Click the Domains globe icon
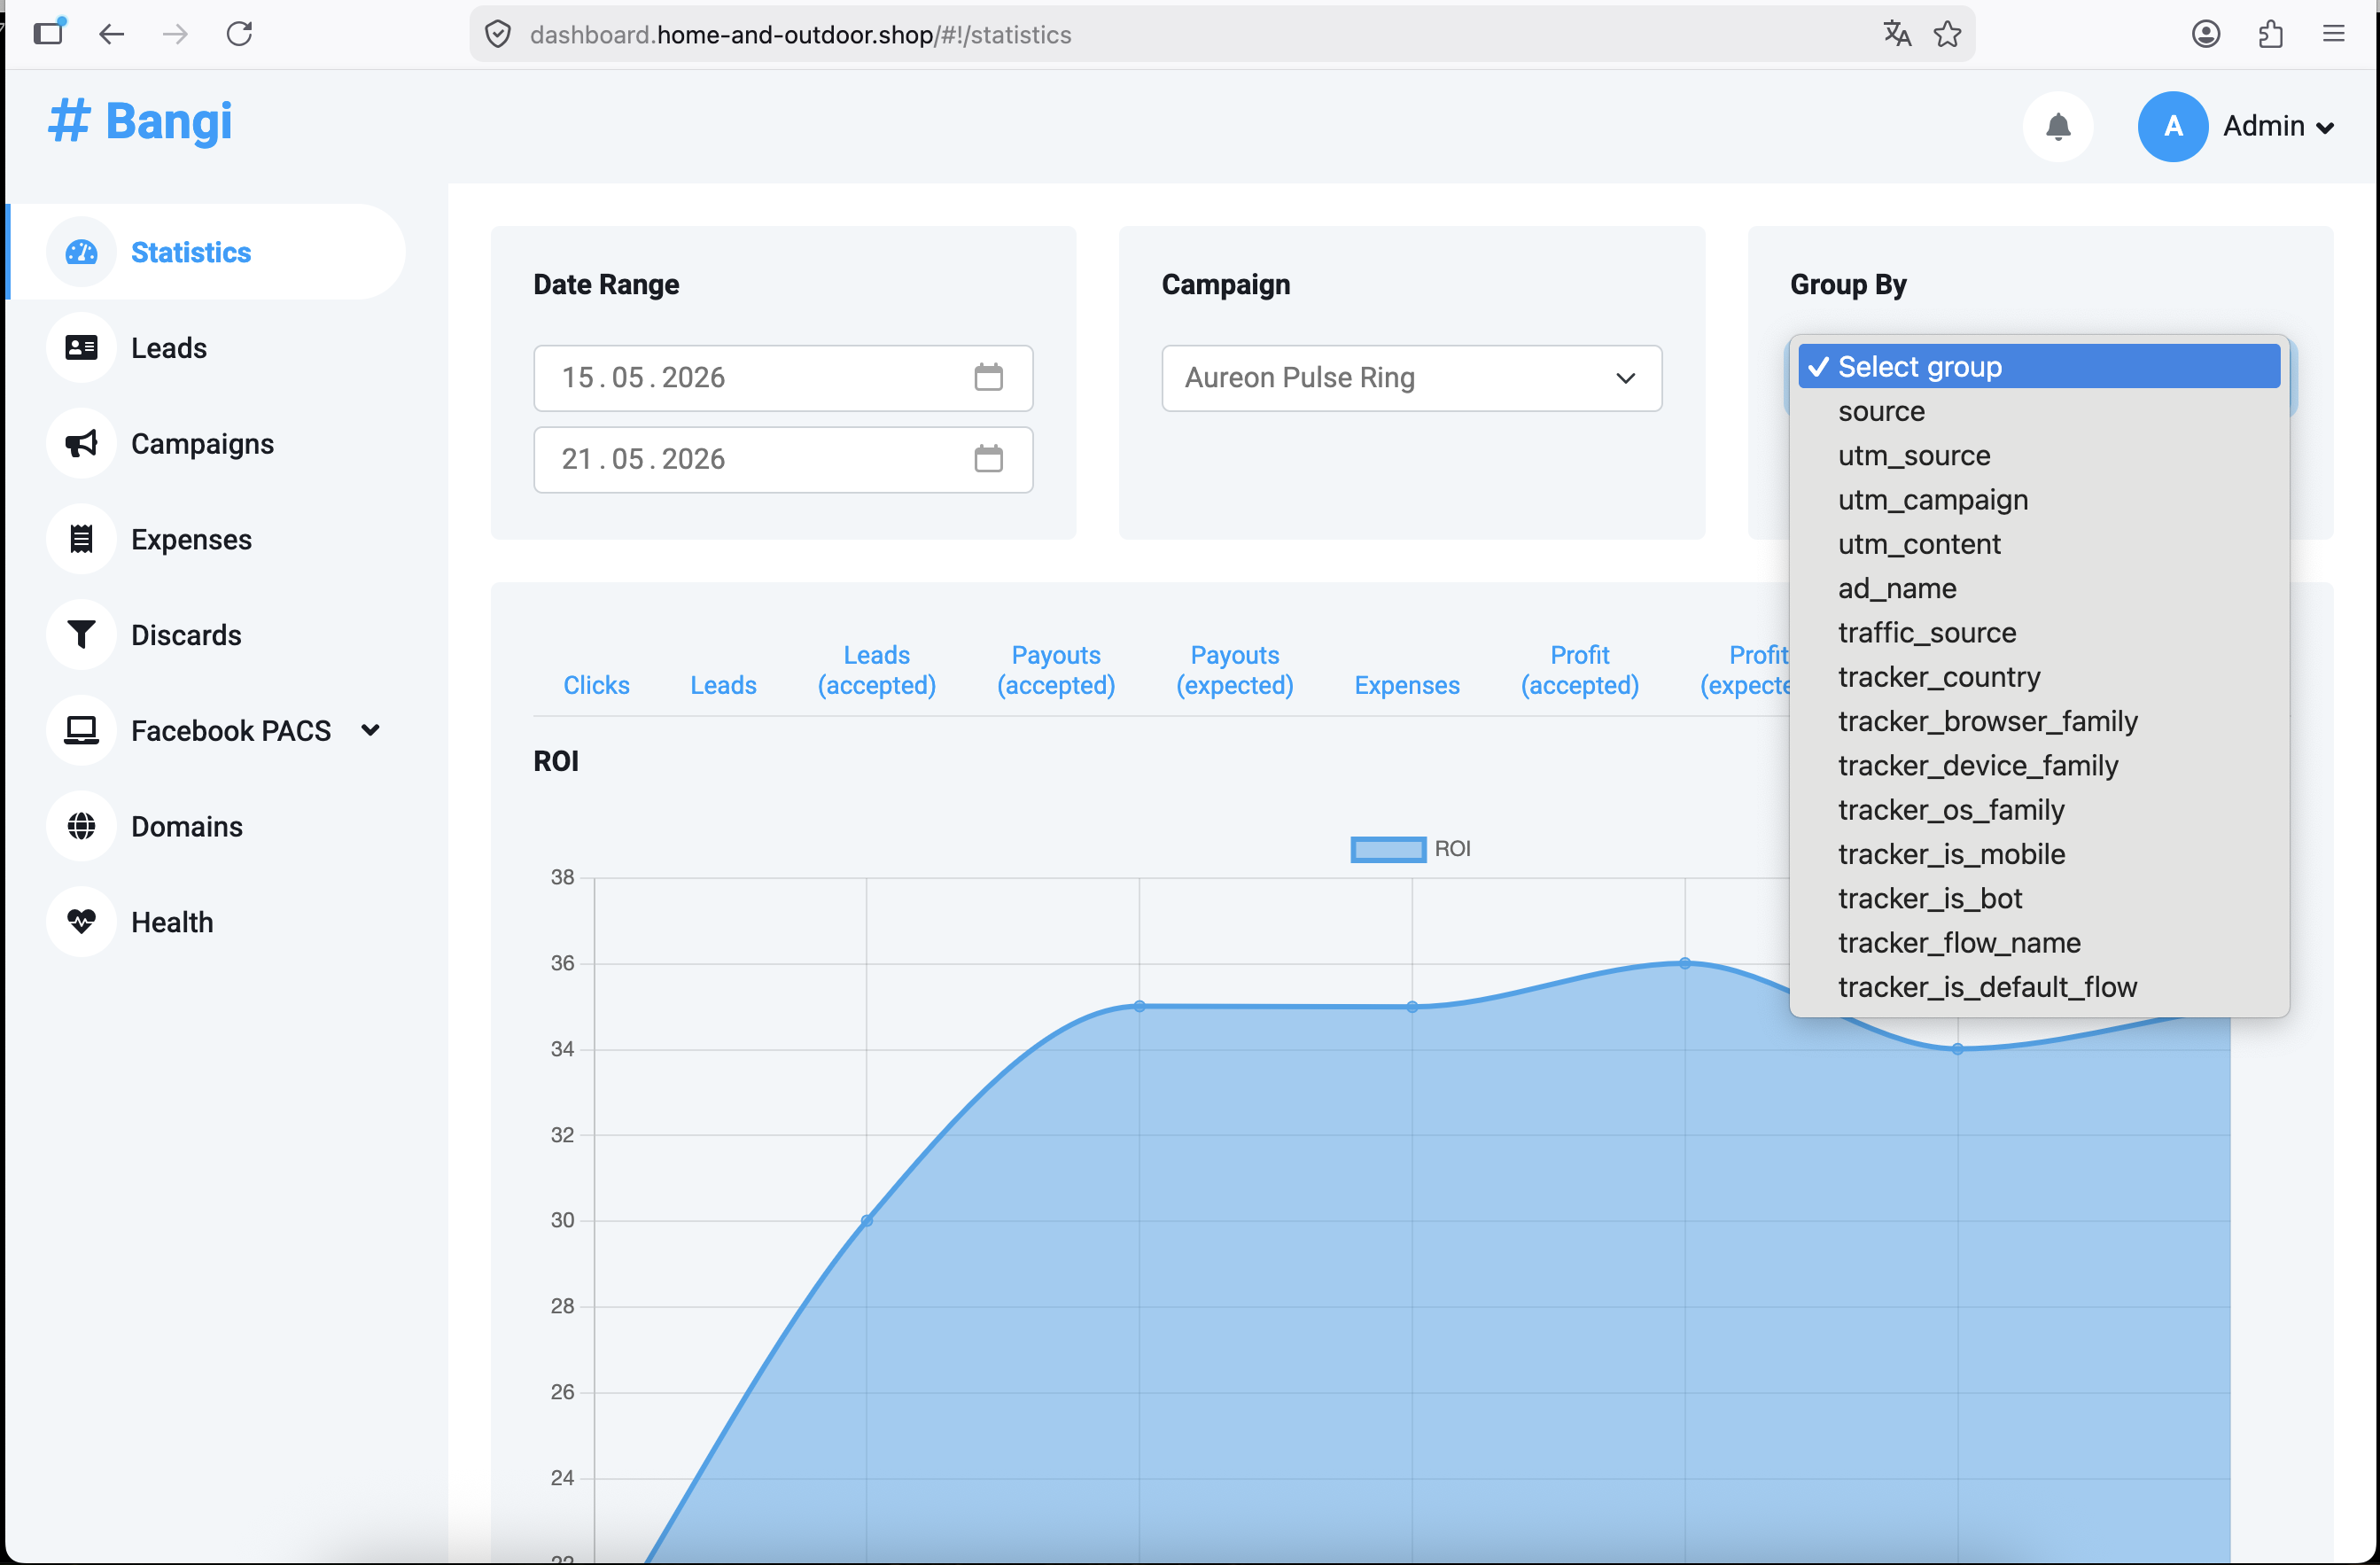 tap(81, 826)
